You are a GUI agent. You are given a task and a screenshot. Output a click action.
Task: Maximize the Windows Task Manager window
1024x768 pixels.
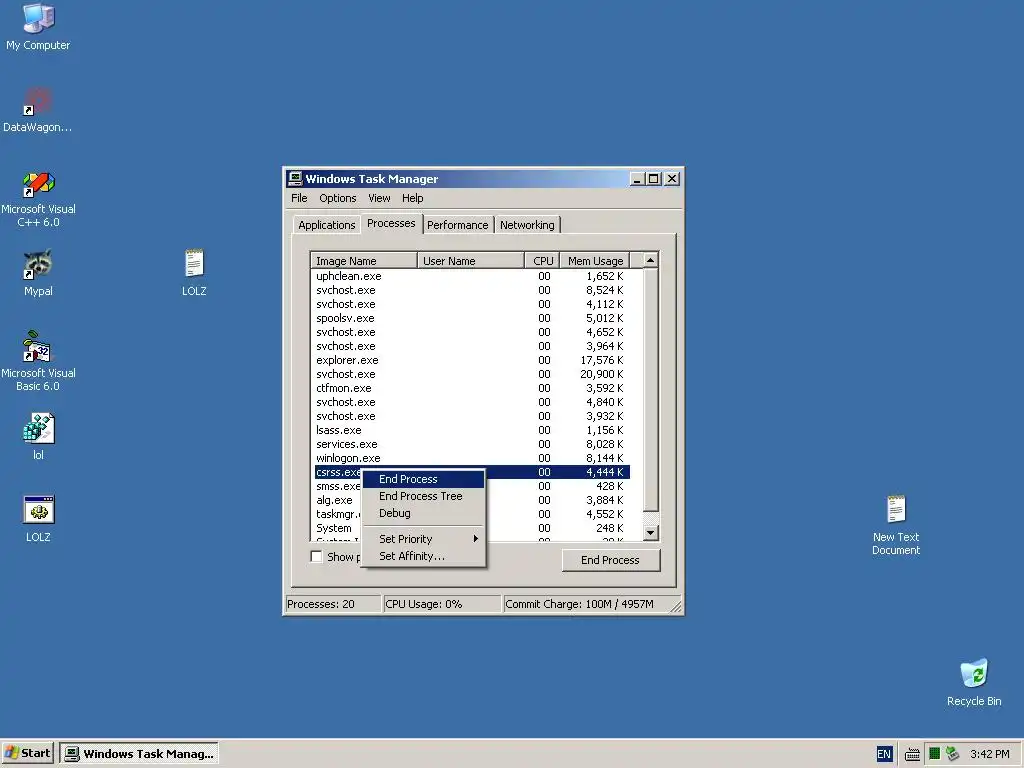click(x=653, y=179)
